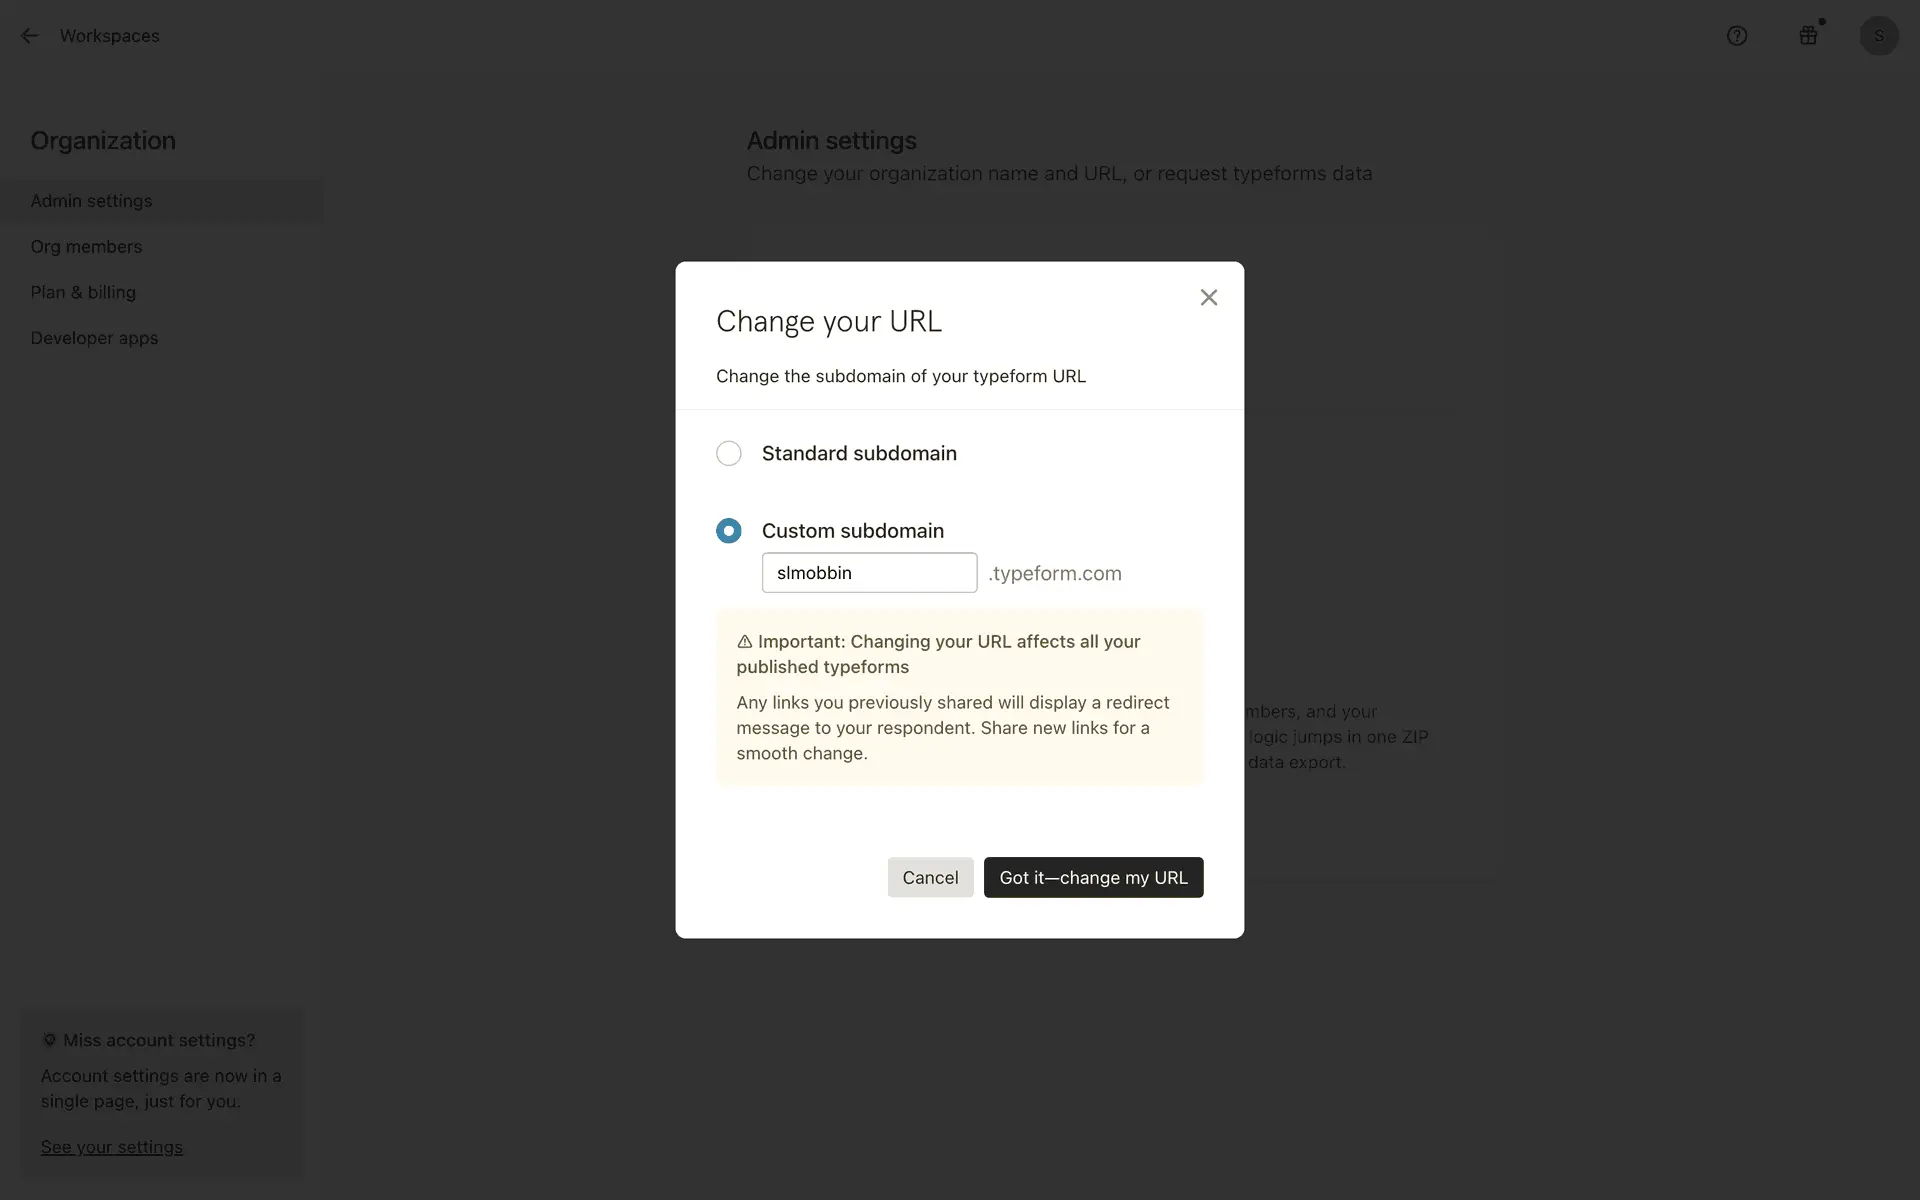Image resolution: width=1920 pixels, height=1200 pixels.
Task: Select the Custom subdomain radio button
Action: coord(729,531)
